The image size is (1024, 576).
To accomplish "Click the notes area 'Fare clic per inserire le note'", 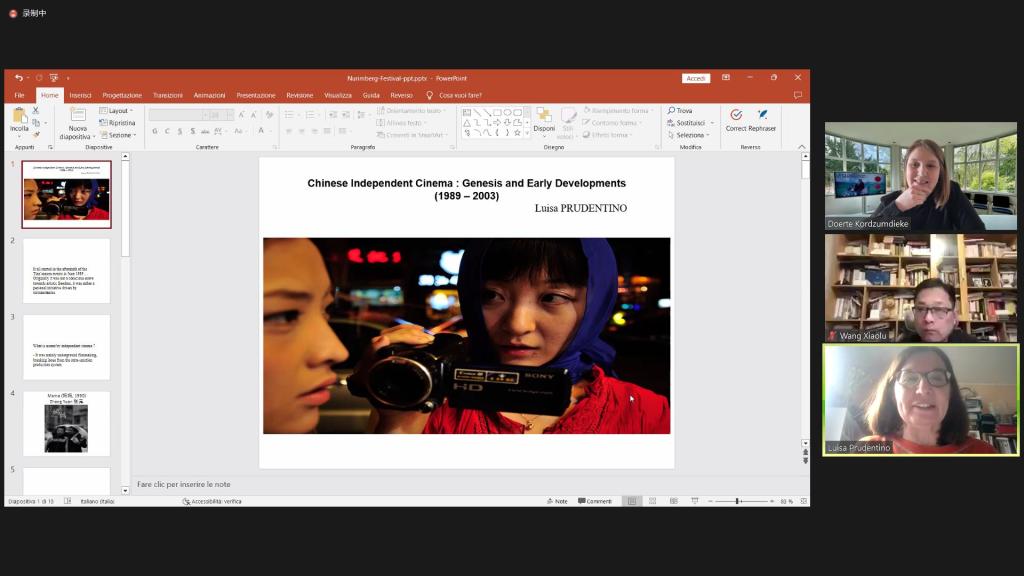I will [184, 485].
